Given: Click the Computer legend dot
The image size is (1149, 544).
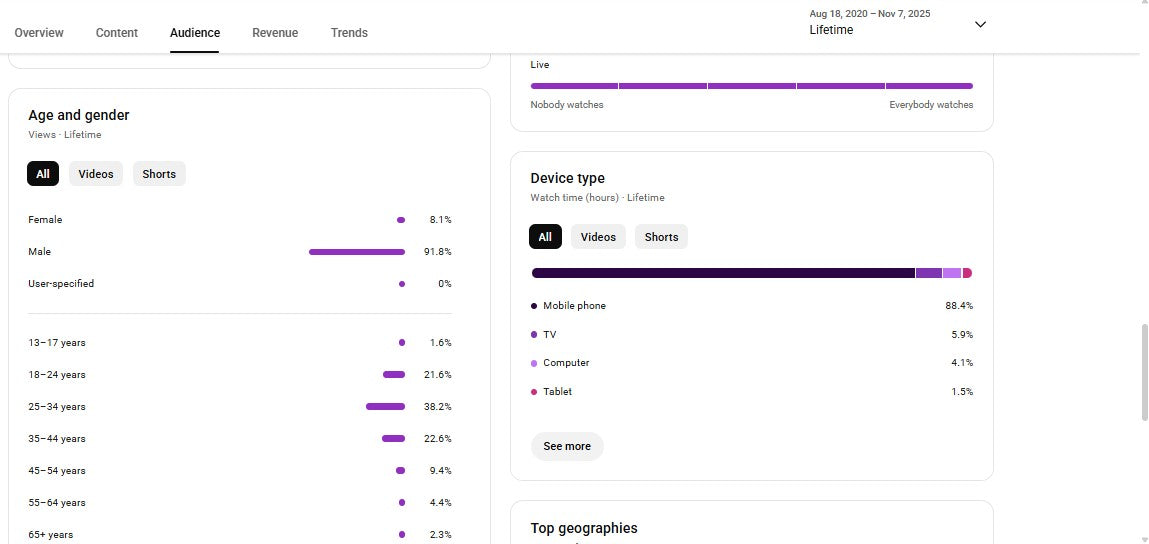Looking at the screenshot, I should point(534,363).
